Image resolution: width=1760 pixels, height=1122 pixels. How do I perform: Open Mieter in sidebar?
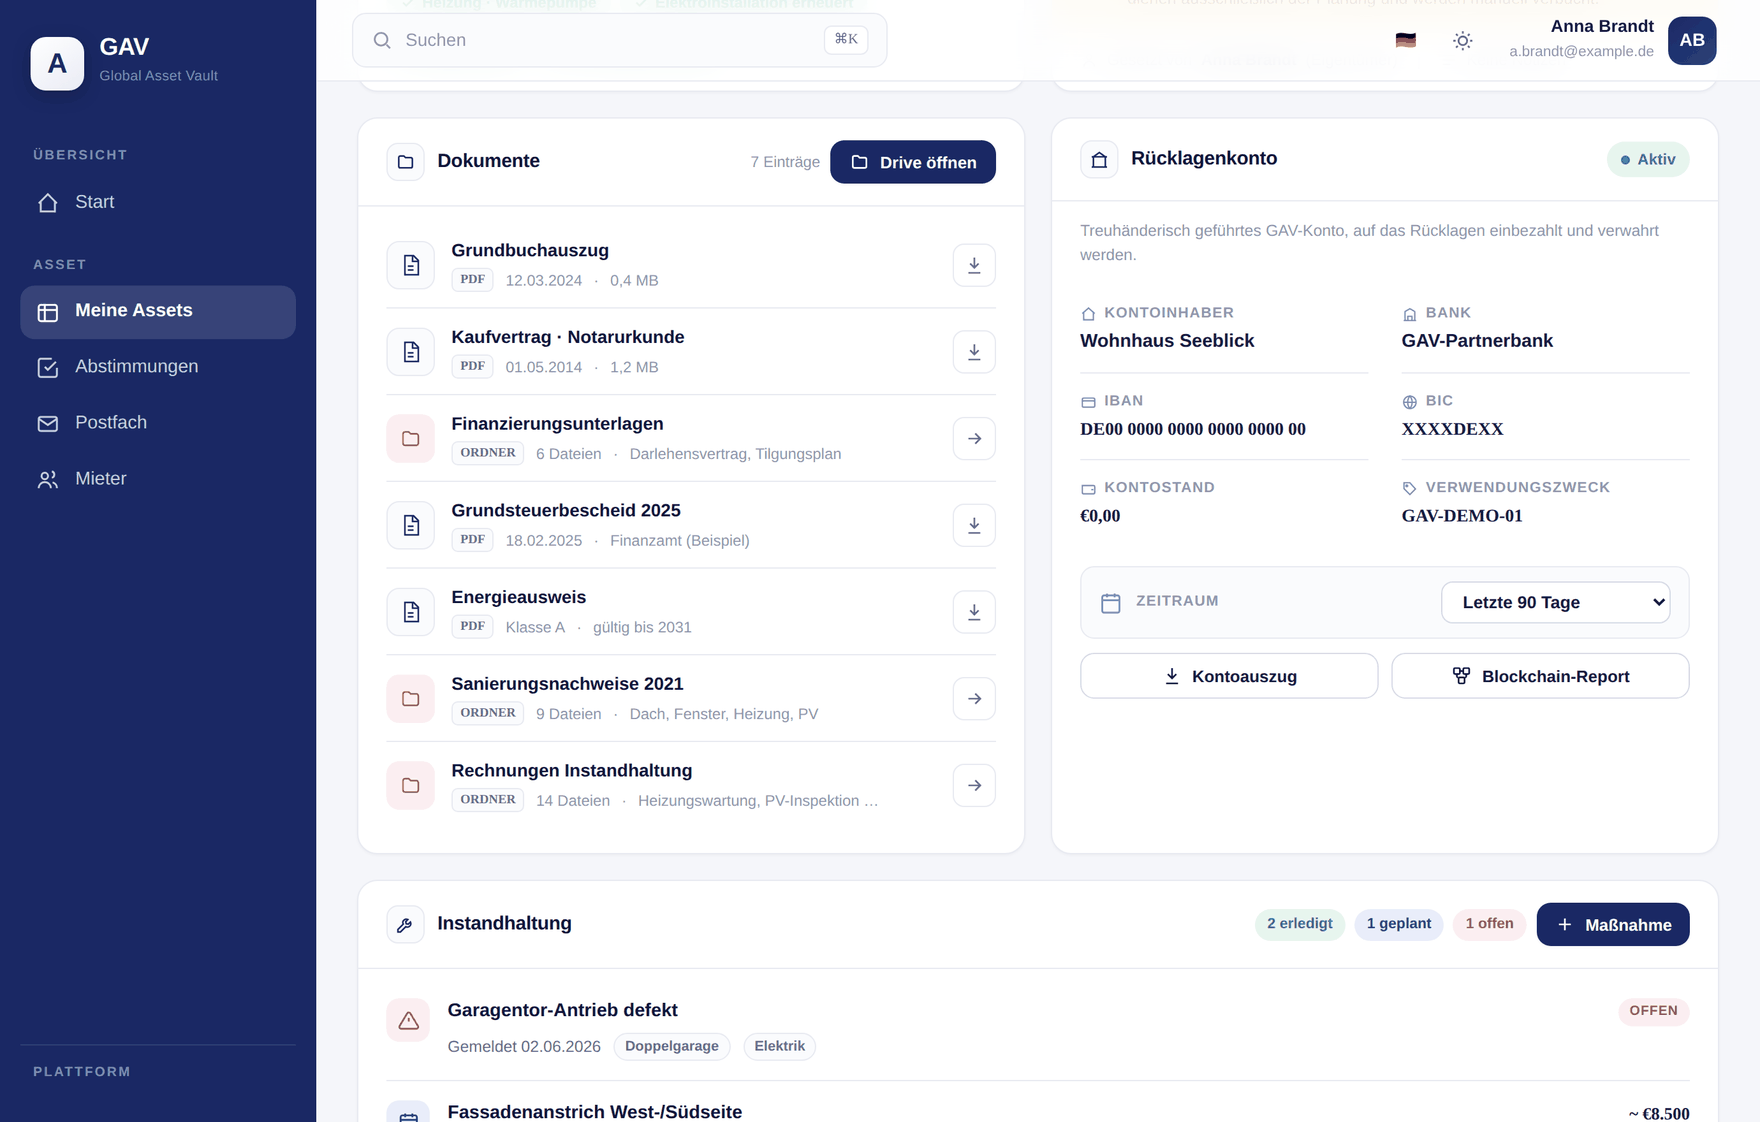pos(158,479)
